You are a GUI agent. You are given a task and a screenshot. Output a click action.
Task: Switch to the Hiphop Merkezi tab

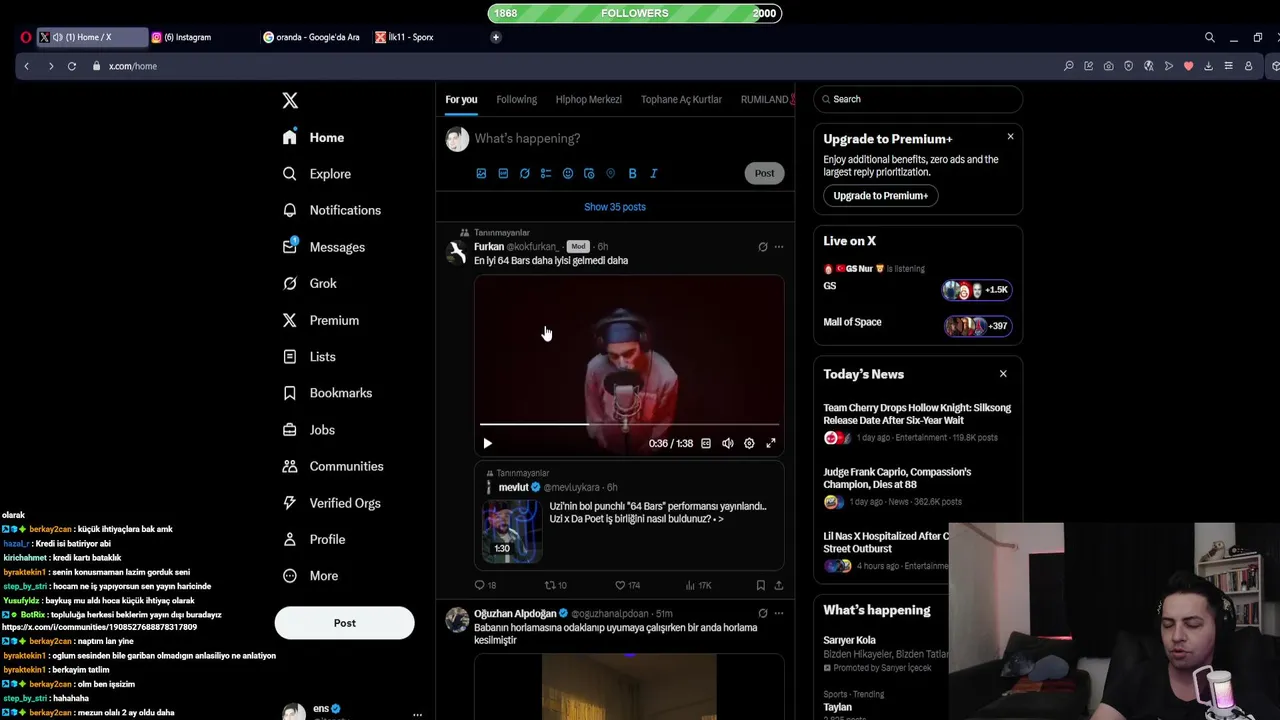(589, 99)
